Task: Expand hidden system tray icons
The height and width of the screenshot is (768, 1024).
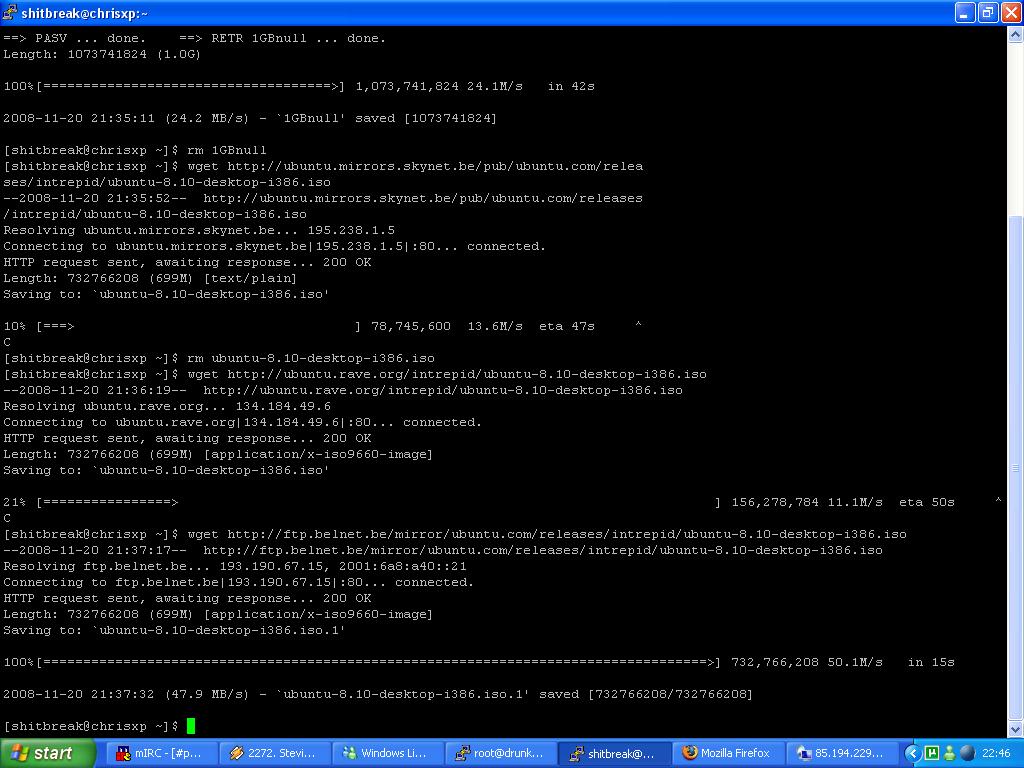Action: pos(912,753)
